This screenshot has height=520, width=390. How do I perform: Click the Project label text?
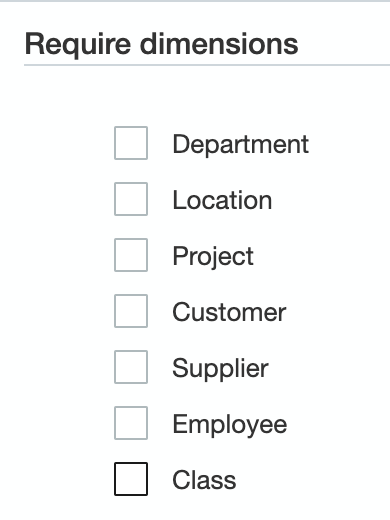pos(213,257)
